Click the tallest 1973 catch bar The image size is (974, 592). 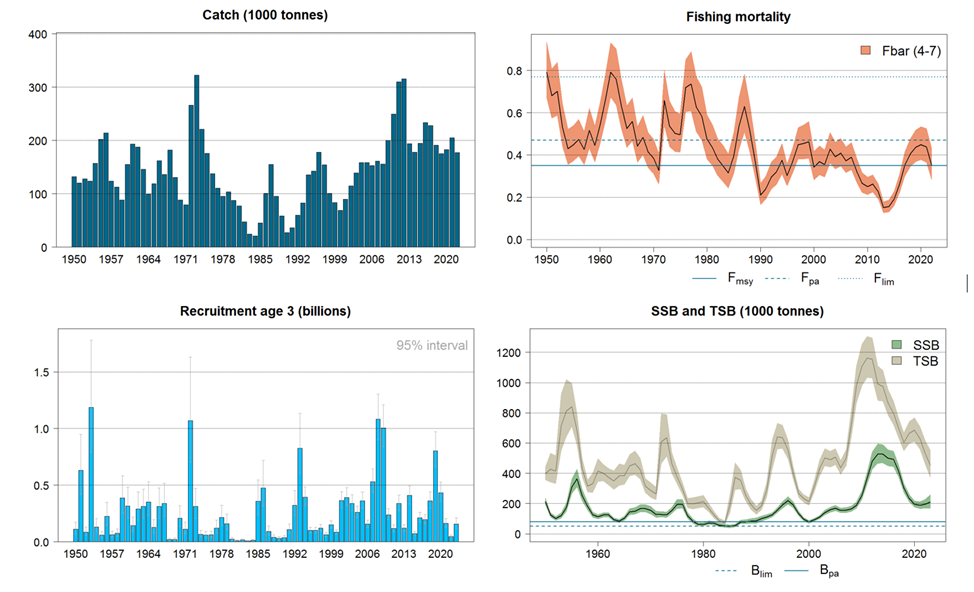tap(196, 161)
